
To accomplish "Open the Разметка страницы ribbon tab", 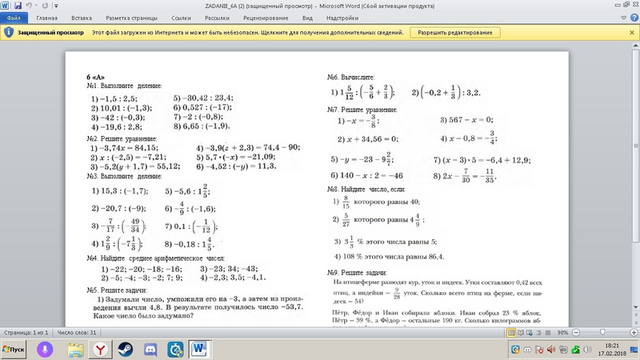I will click(x=131, y=18).
